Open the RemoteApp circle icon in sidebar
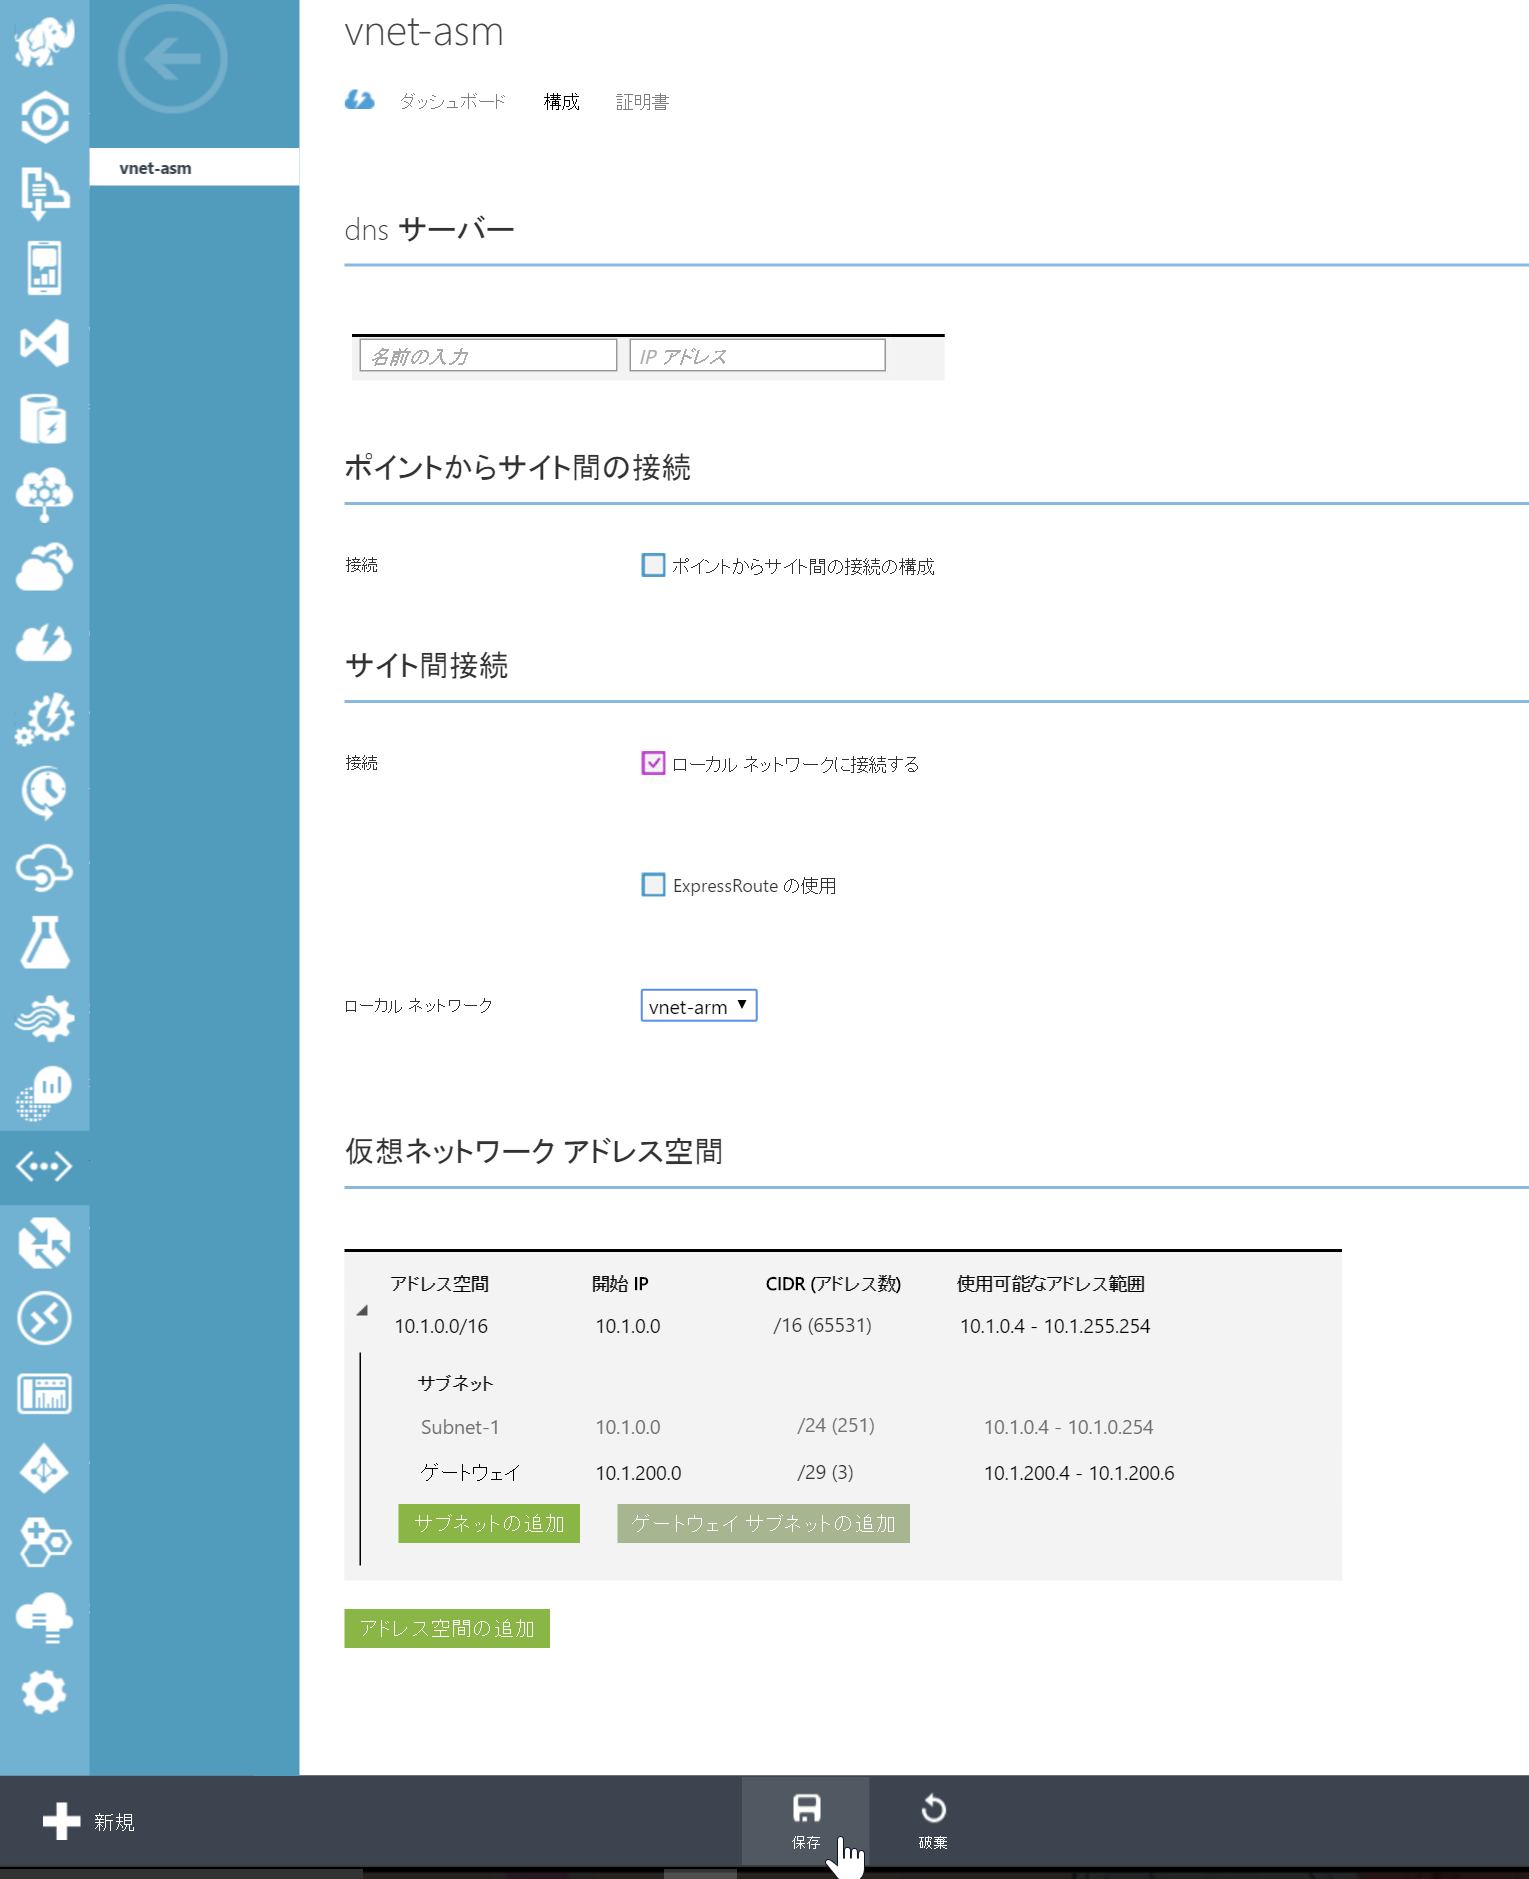Screen dimensions: 1529x1879 coord(44,1318)
